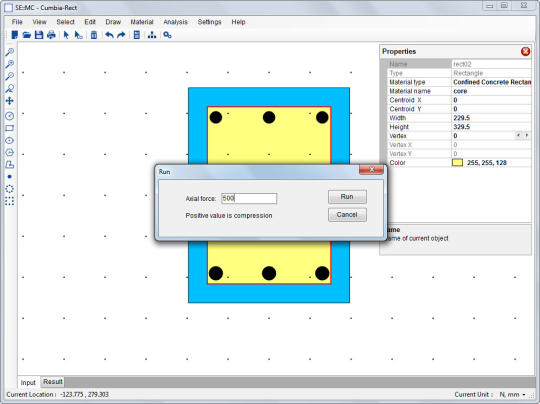Open the Edit menu
This screenshot has width=540, height=404.
90,22
